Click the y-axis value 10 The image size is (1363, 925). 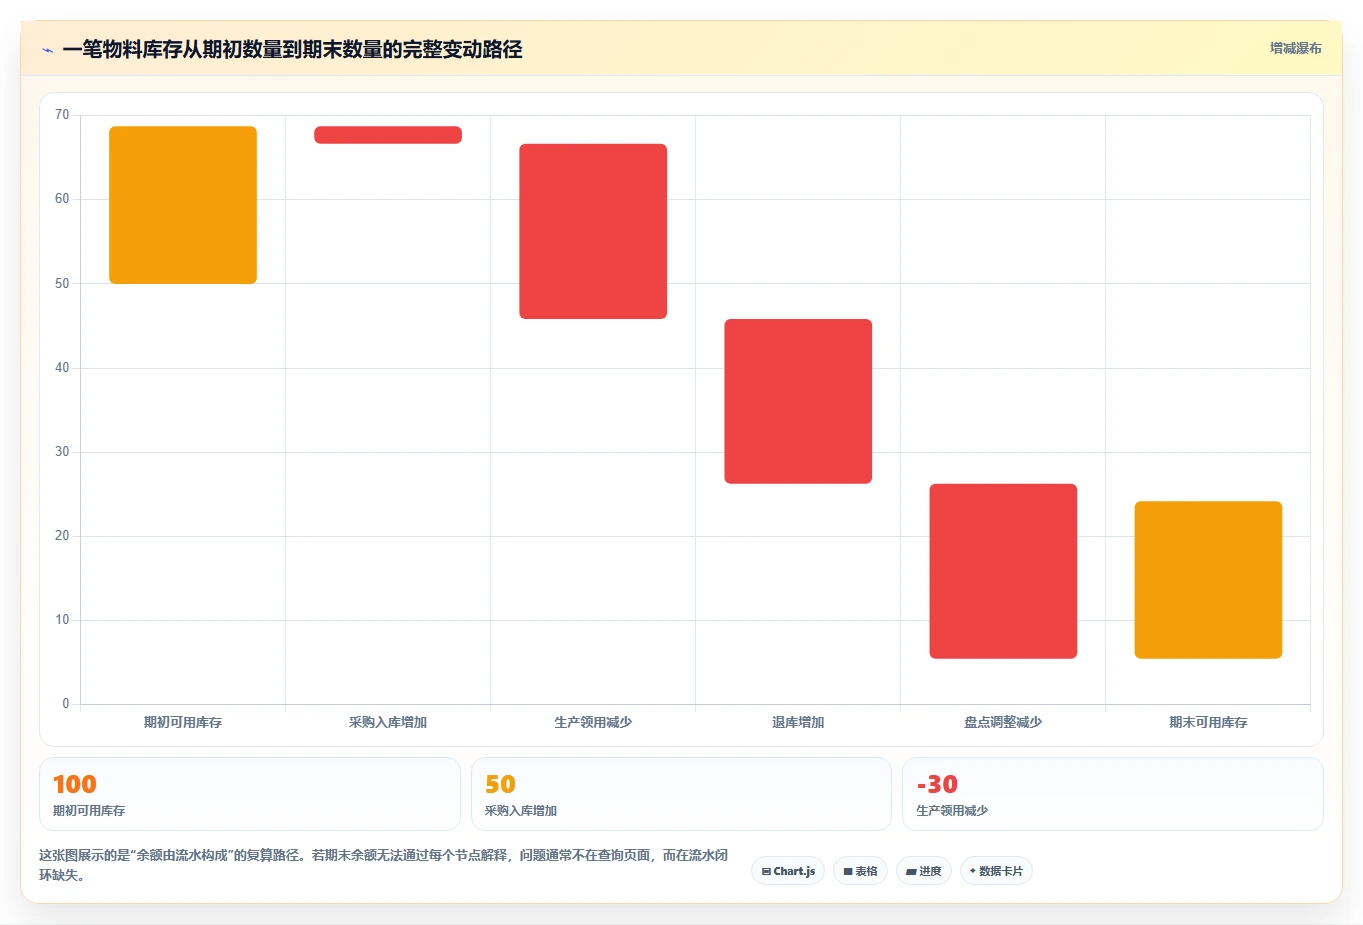click(x=62, y=620)
